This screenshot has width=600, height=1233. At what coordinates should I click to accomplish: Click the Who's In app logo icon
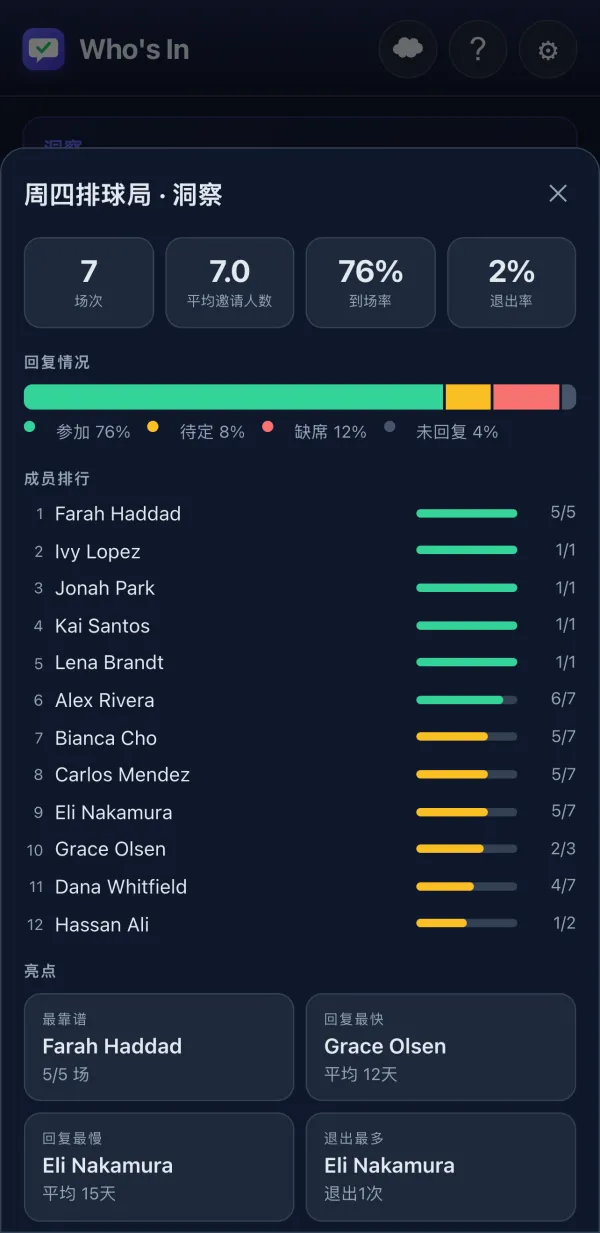(44, 49)
